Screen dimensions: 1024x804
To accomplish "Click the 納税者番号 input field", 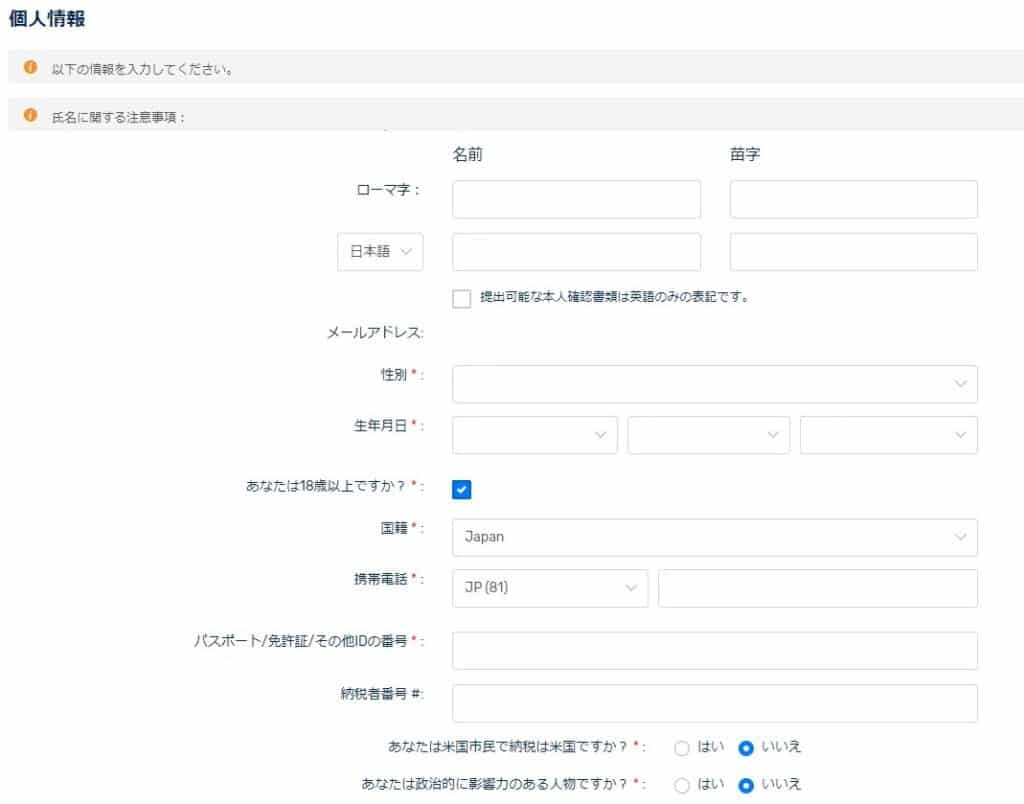I will pyautogui.click(x=714, y=703).
